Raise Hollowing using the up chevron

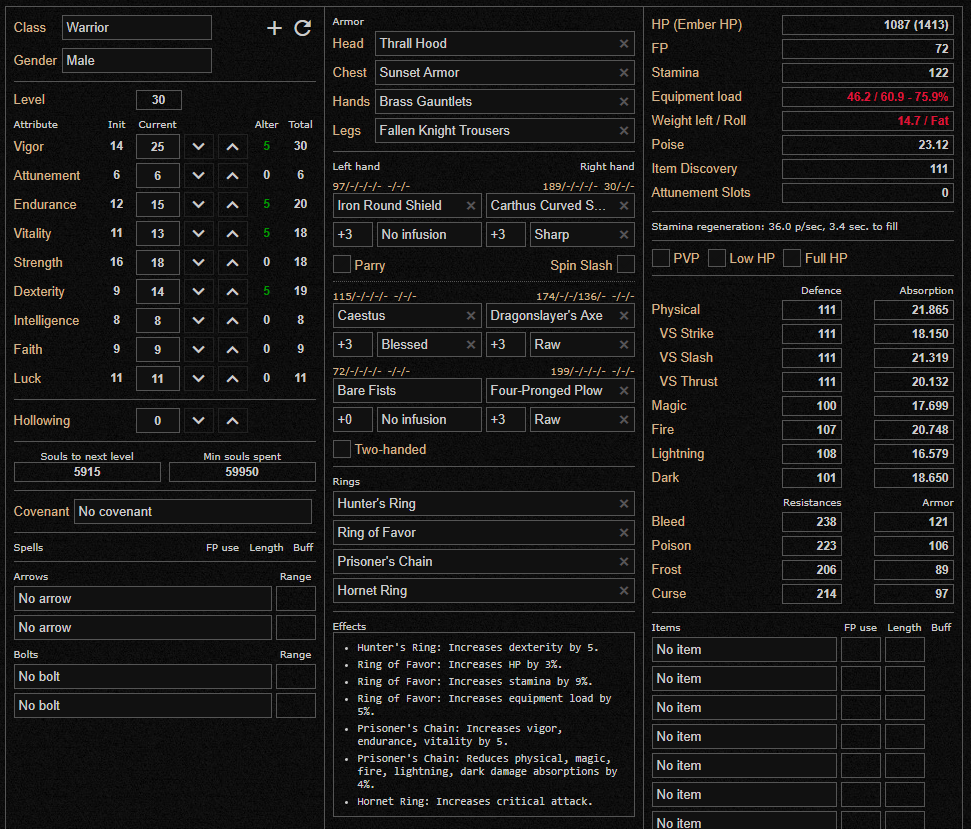click(x=232, y=421)
